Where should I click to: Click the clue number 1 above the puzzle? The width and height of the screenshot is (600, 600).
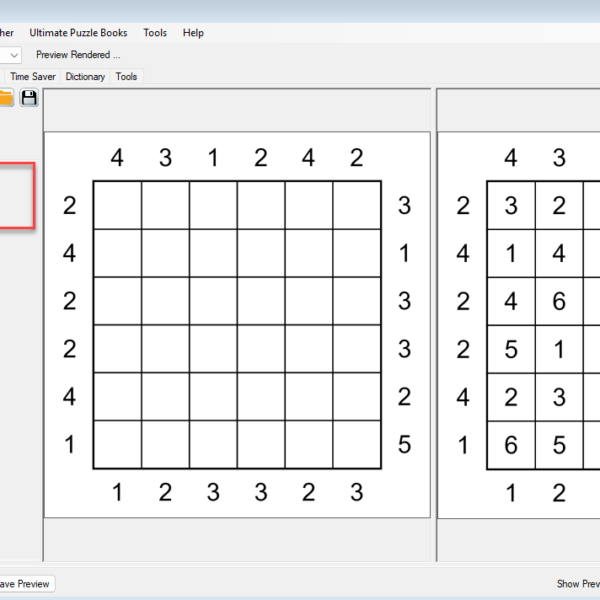coord(213,158)
